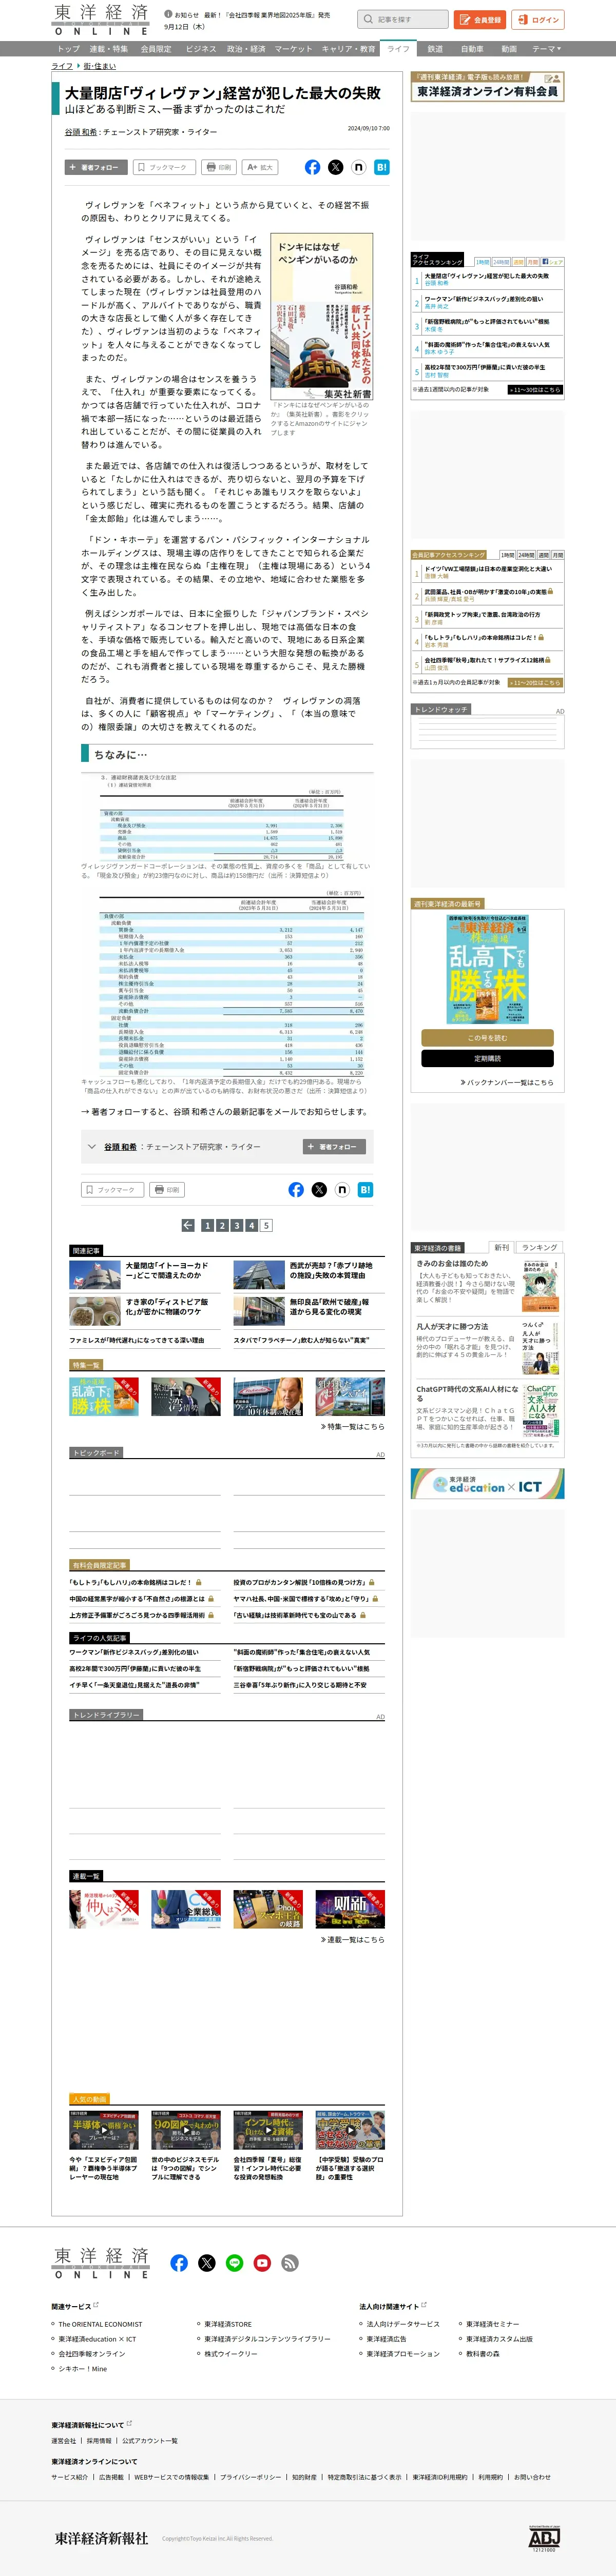The image size is (616, 2576).
Task: Switch Life ranking to 月間 tab
Action: coord(533,262)
